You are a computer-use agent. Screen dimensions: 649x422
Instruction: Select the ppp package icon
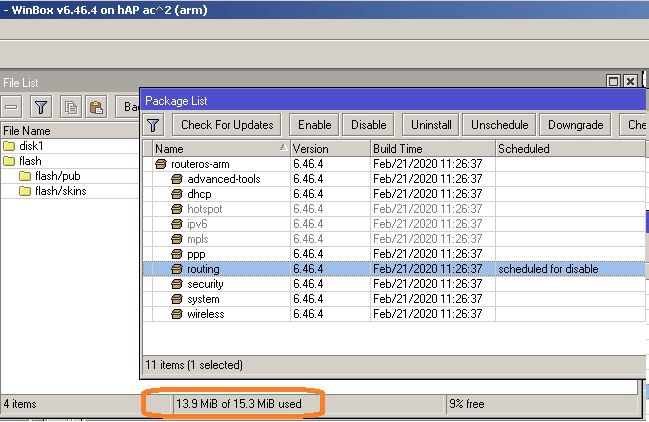(x=177, y=254)
